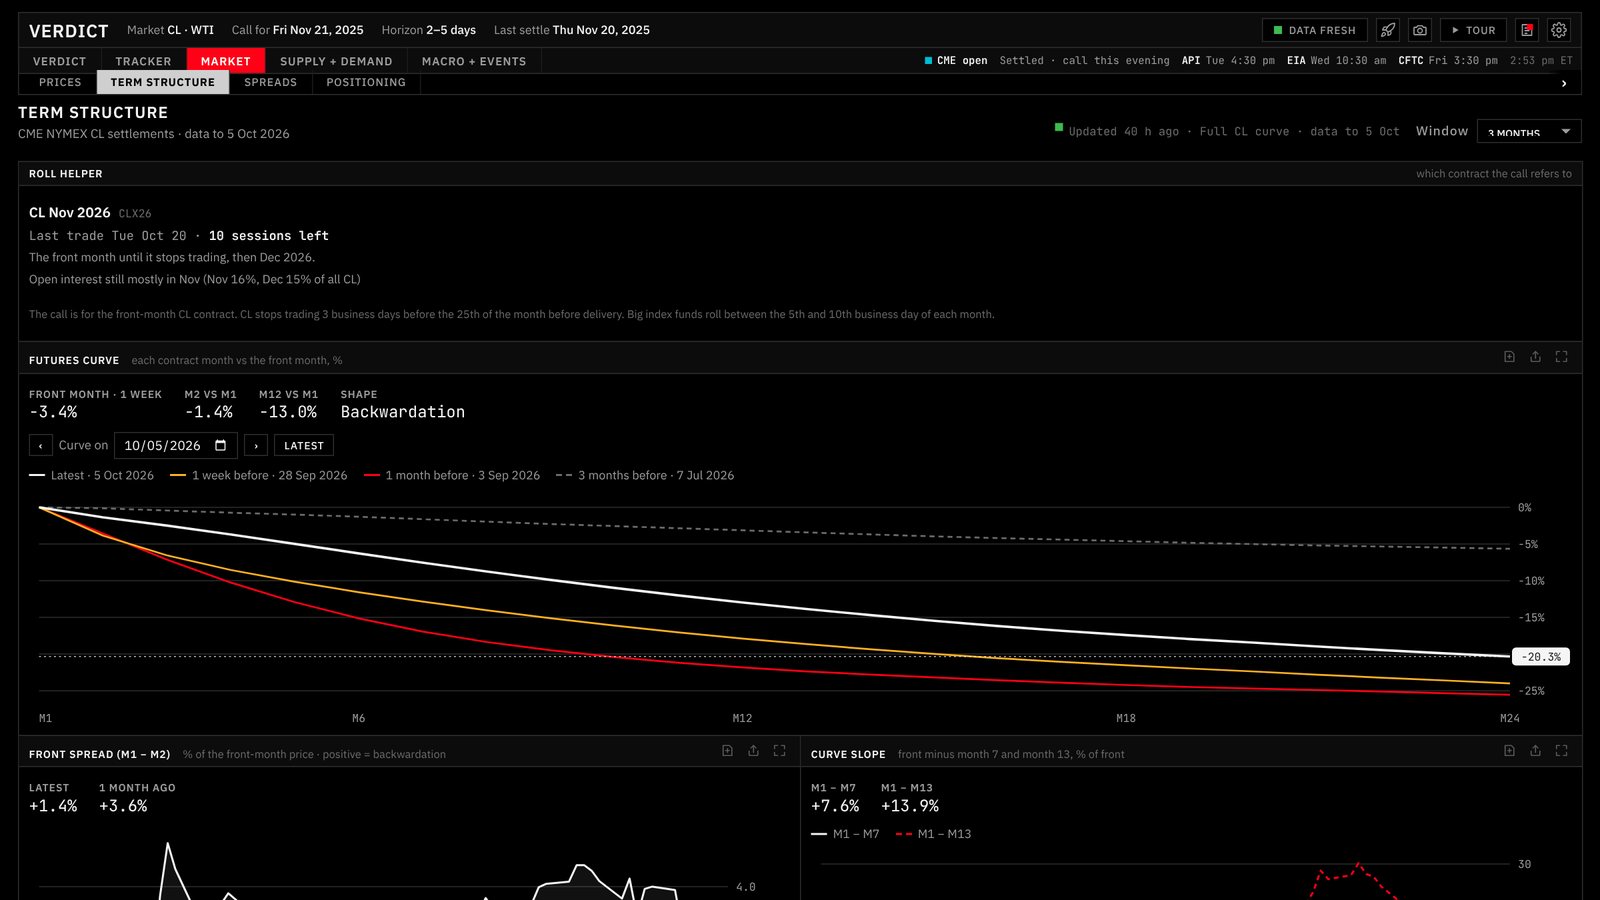Click the front month -3.4% value
The height and width of the screenshot is (900, 1600).
point(53,412)
